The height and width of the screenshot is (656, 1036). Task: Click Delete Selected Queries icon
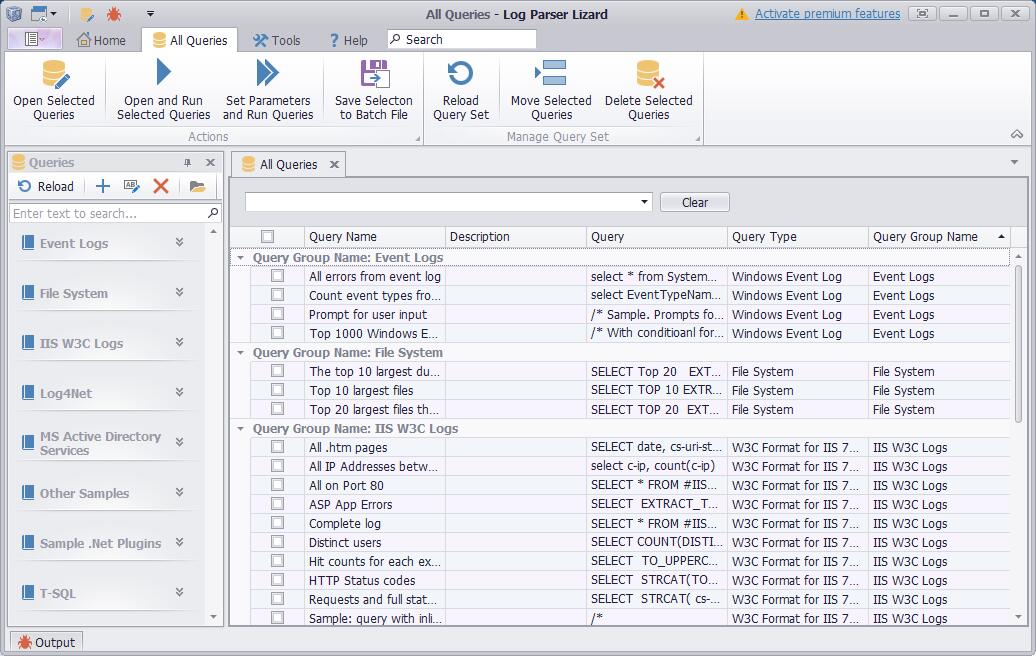pos(649,76)
